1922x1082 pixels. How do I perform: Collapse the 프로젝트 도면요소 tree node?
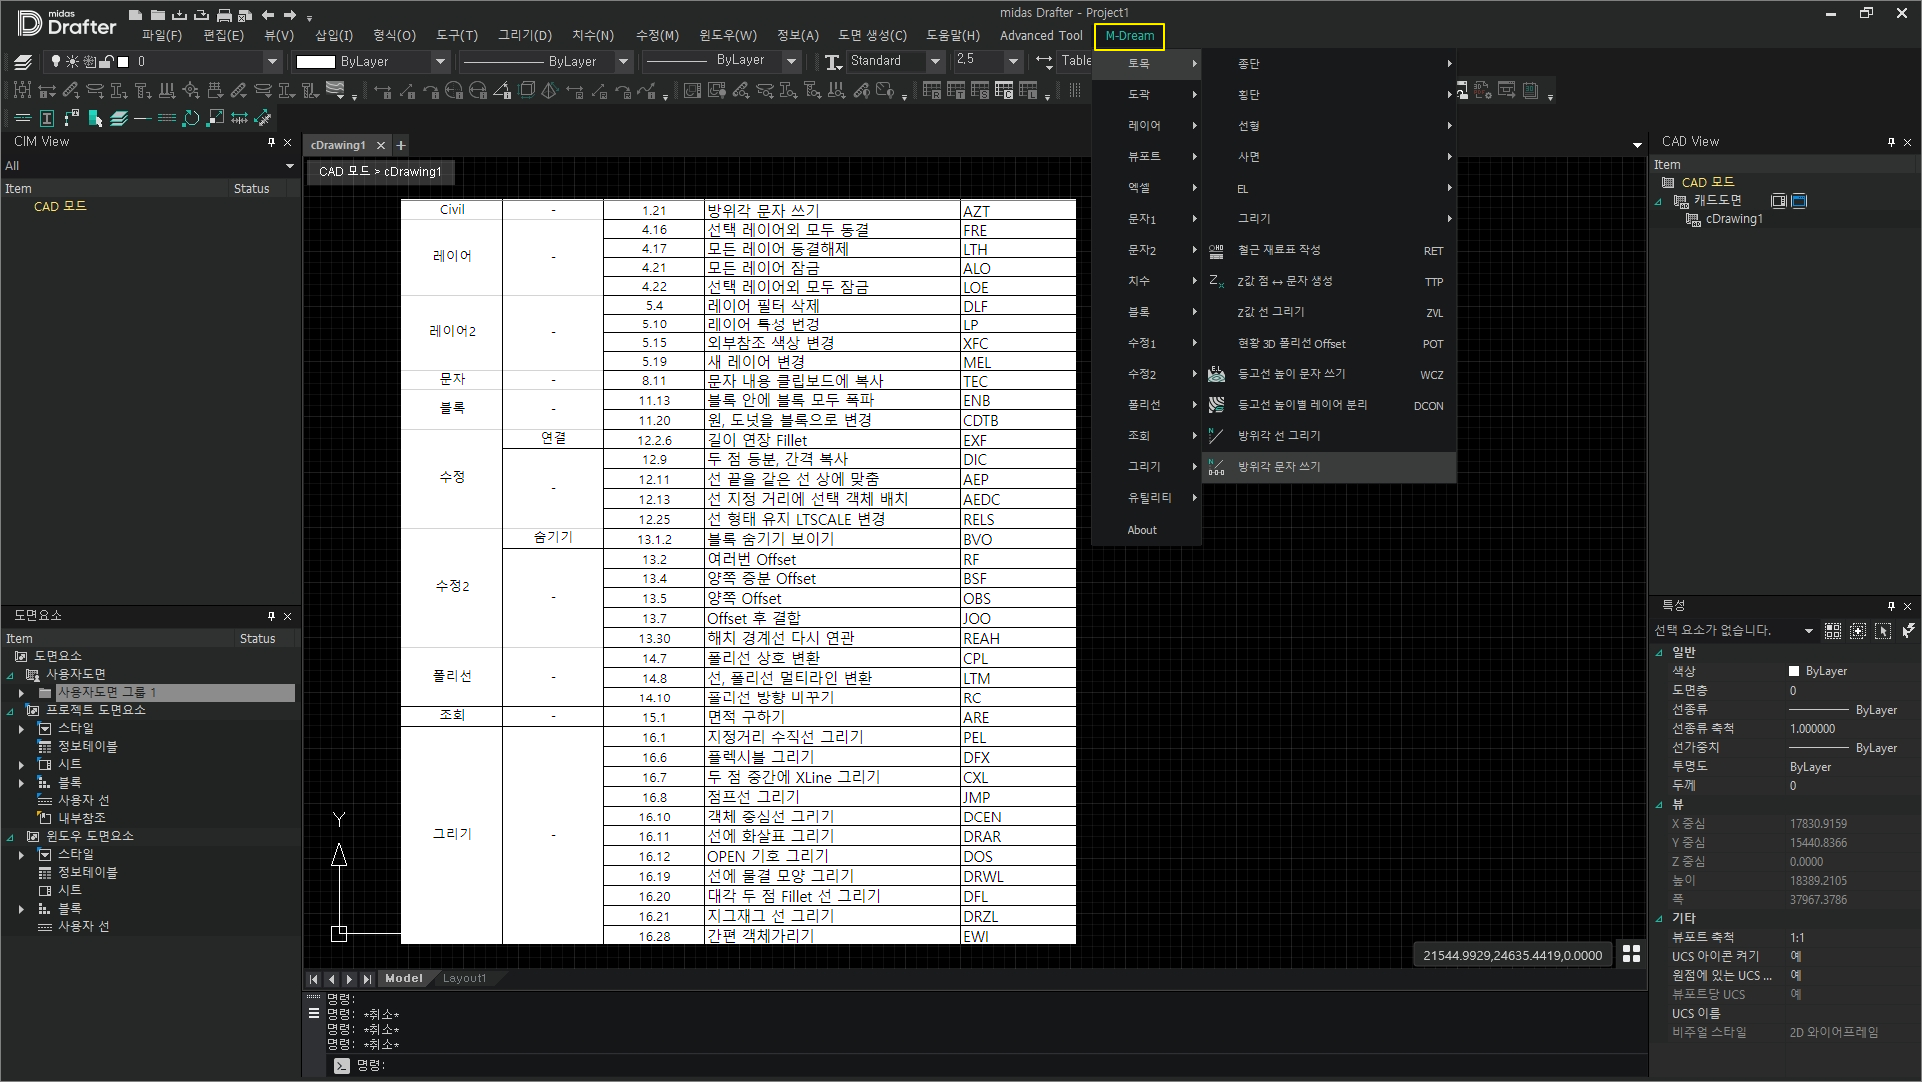[11, 711]
